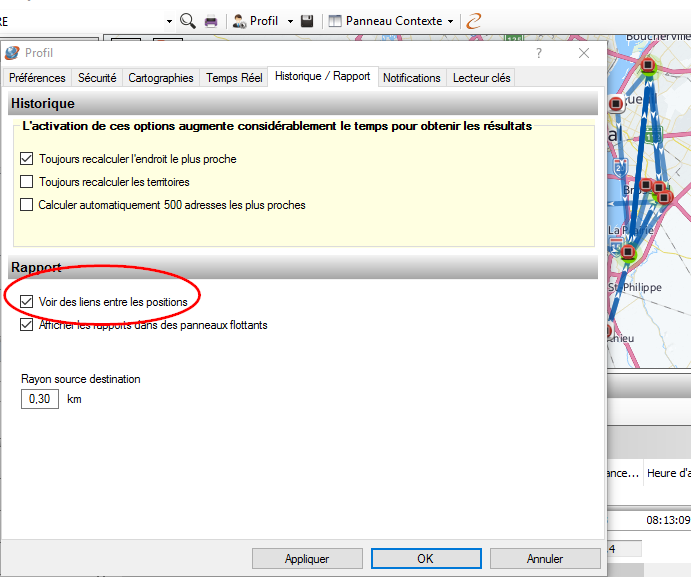Enable Toujours recalculer les territoires

(x=27, y=182)
